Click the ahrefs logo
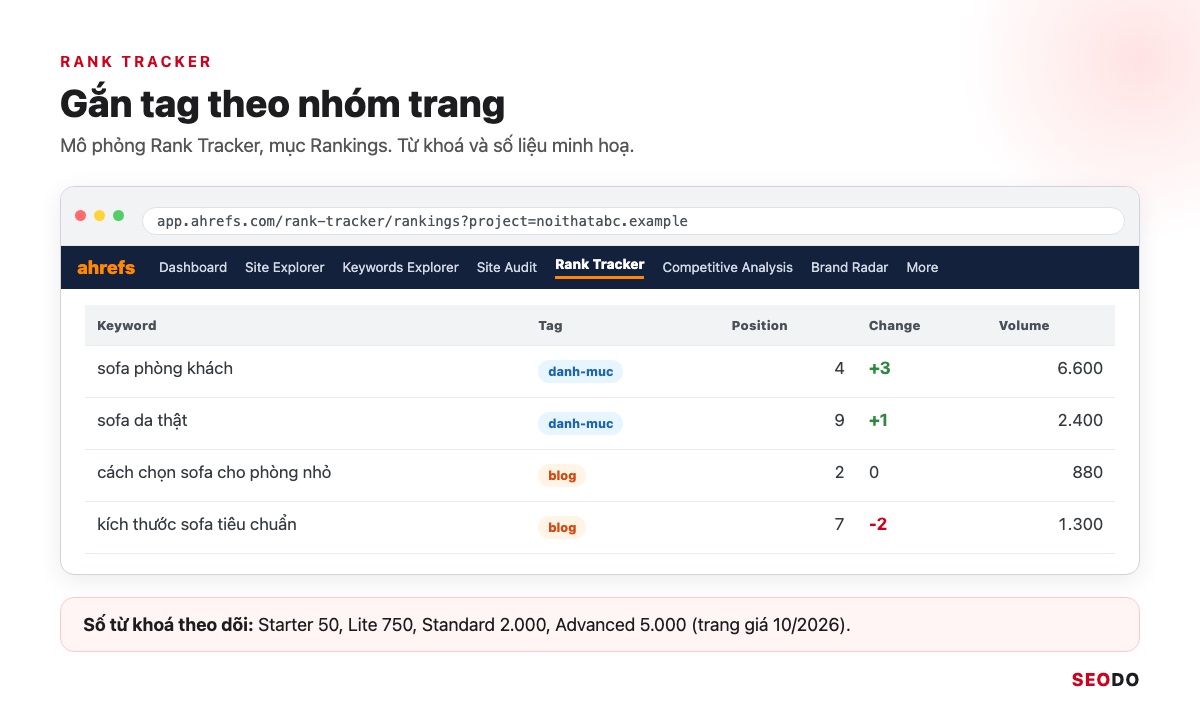The width and height of the screenshot is (1200, 712). (x=106, y=267)
